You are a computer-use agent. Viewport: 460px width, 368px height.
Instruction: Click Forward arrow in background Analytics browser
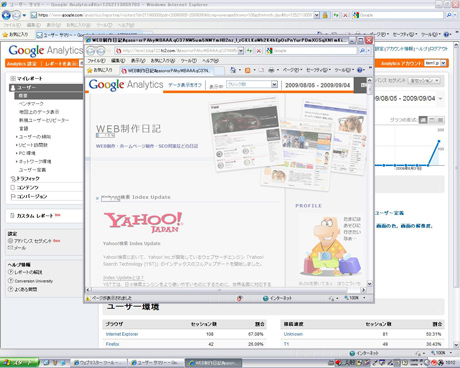click(x=16, y=15)
